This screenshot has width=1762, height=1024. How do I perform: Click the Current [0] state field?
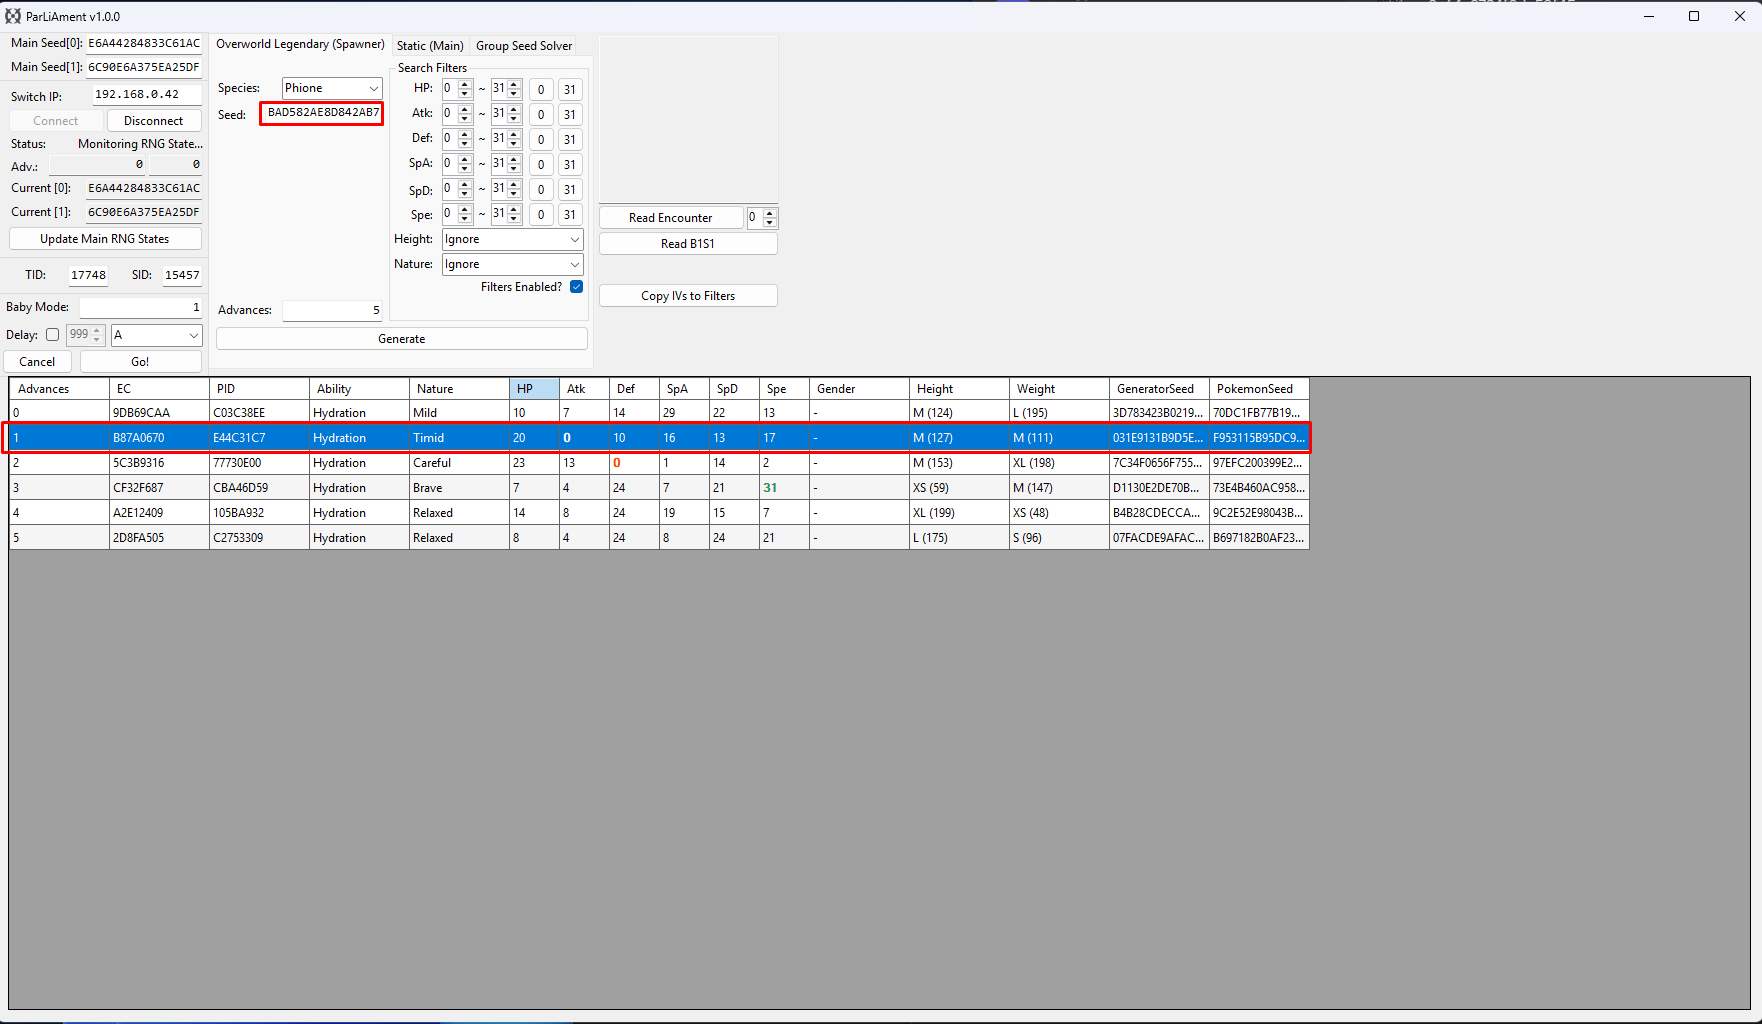[x=144, y=189]
